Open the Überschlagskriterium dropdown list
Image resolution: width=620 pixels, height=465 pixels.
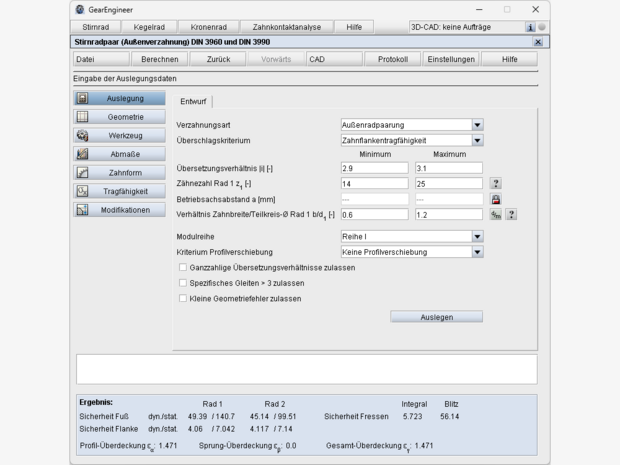click(477, 140)
